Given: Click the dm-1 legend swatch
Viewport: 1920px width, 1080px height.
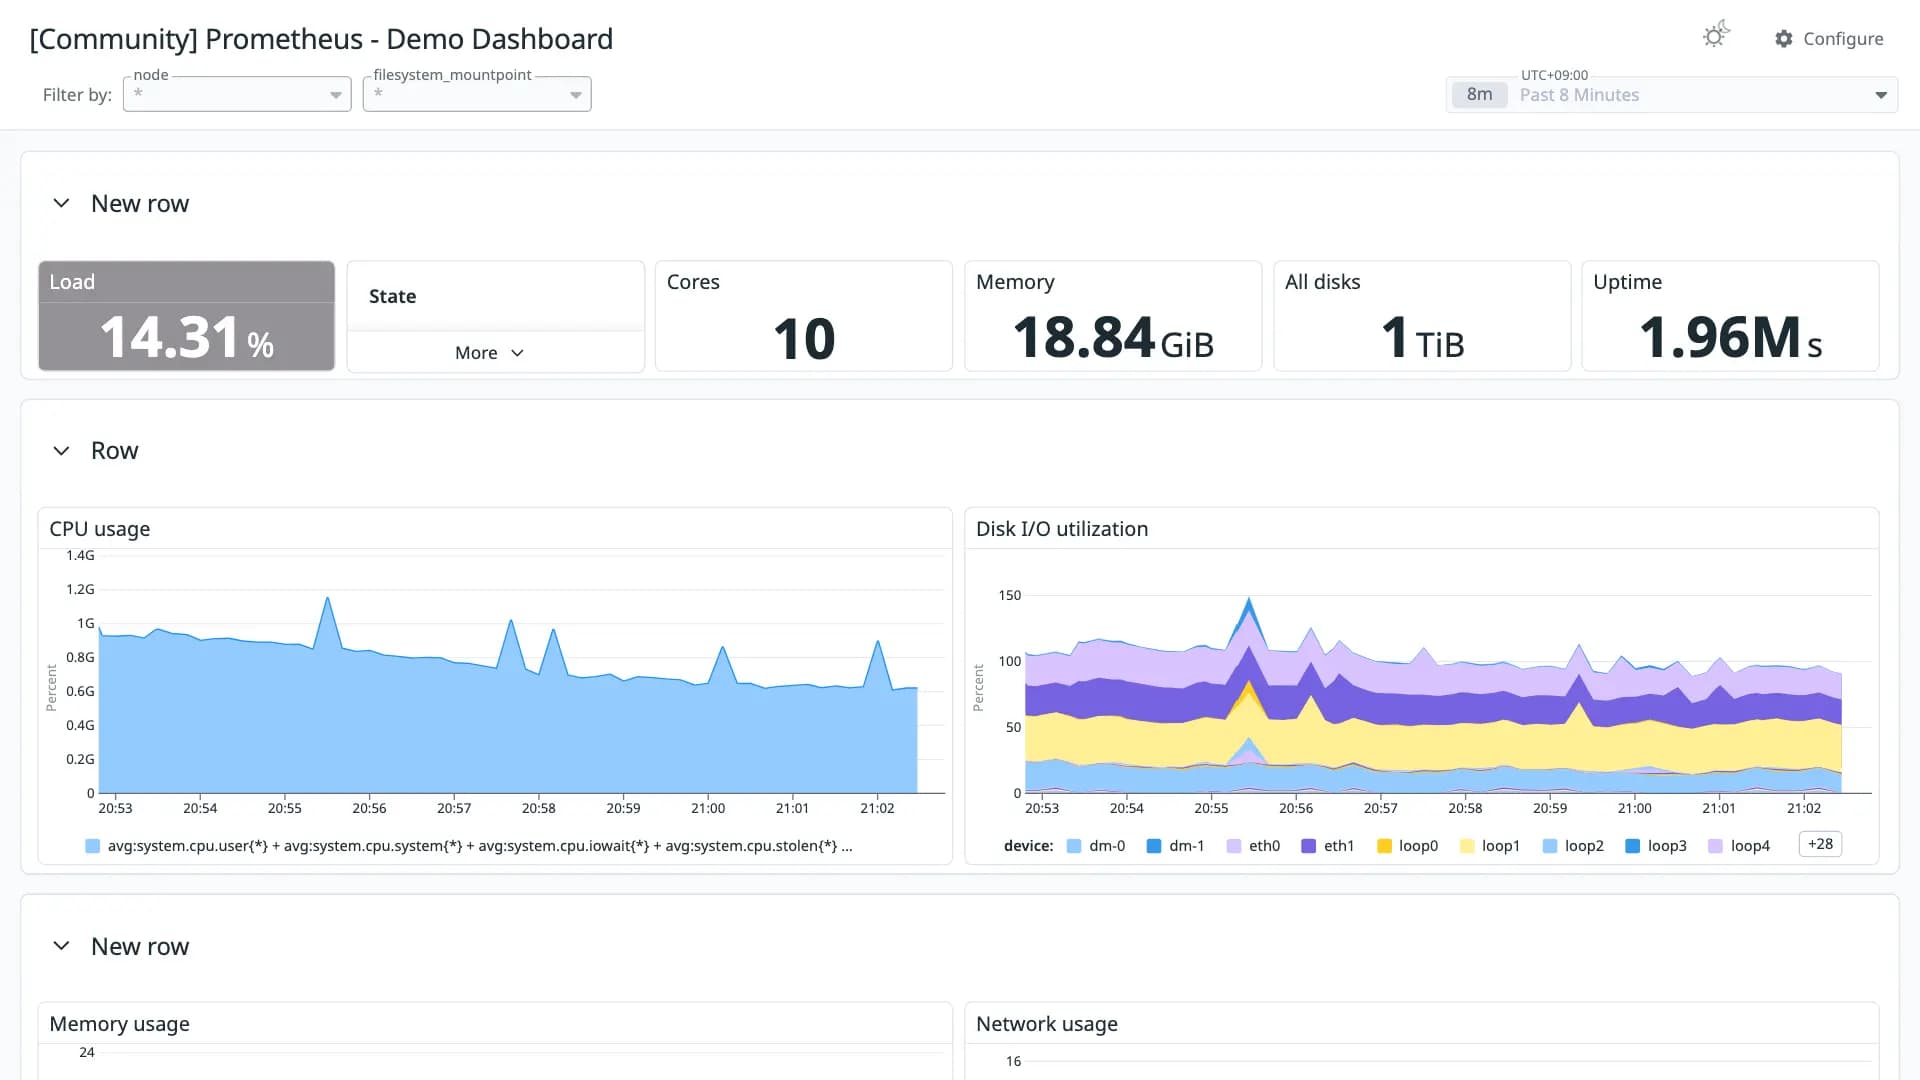Looking at the screenshot, I should (x=1154, y=846).
